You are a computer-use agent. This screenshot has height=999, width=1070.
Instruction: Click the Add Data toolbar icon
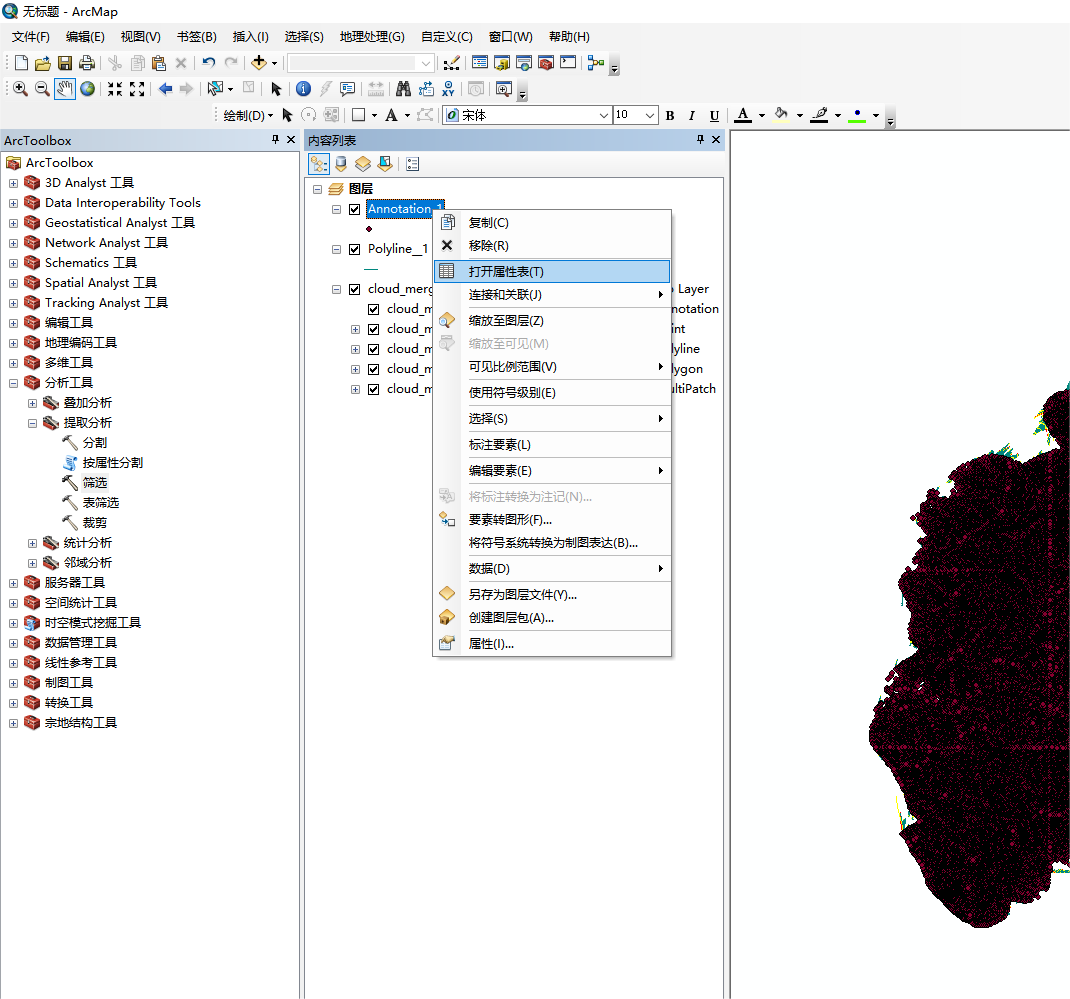pyautogui.click(x=259, y=63)
